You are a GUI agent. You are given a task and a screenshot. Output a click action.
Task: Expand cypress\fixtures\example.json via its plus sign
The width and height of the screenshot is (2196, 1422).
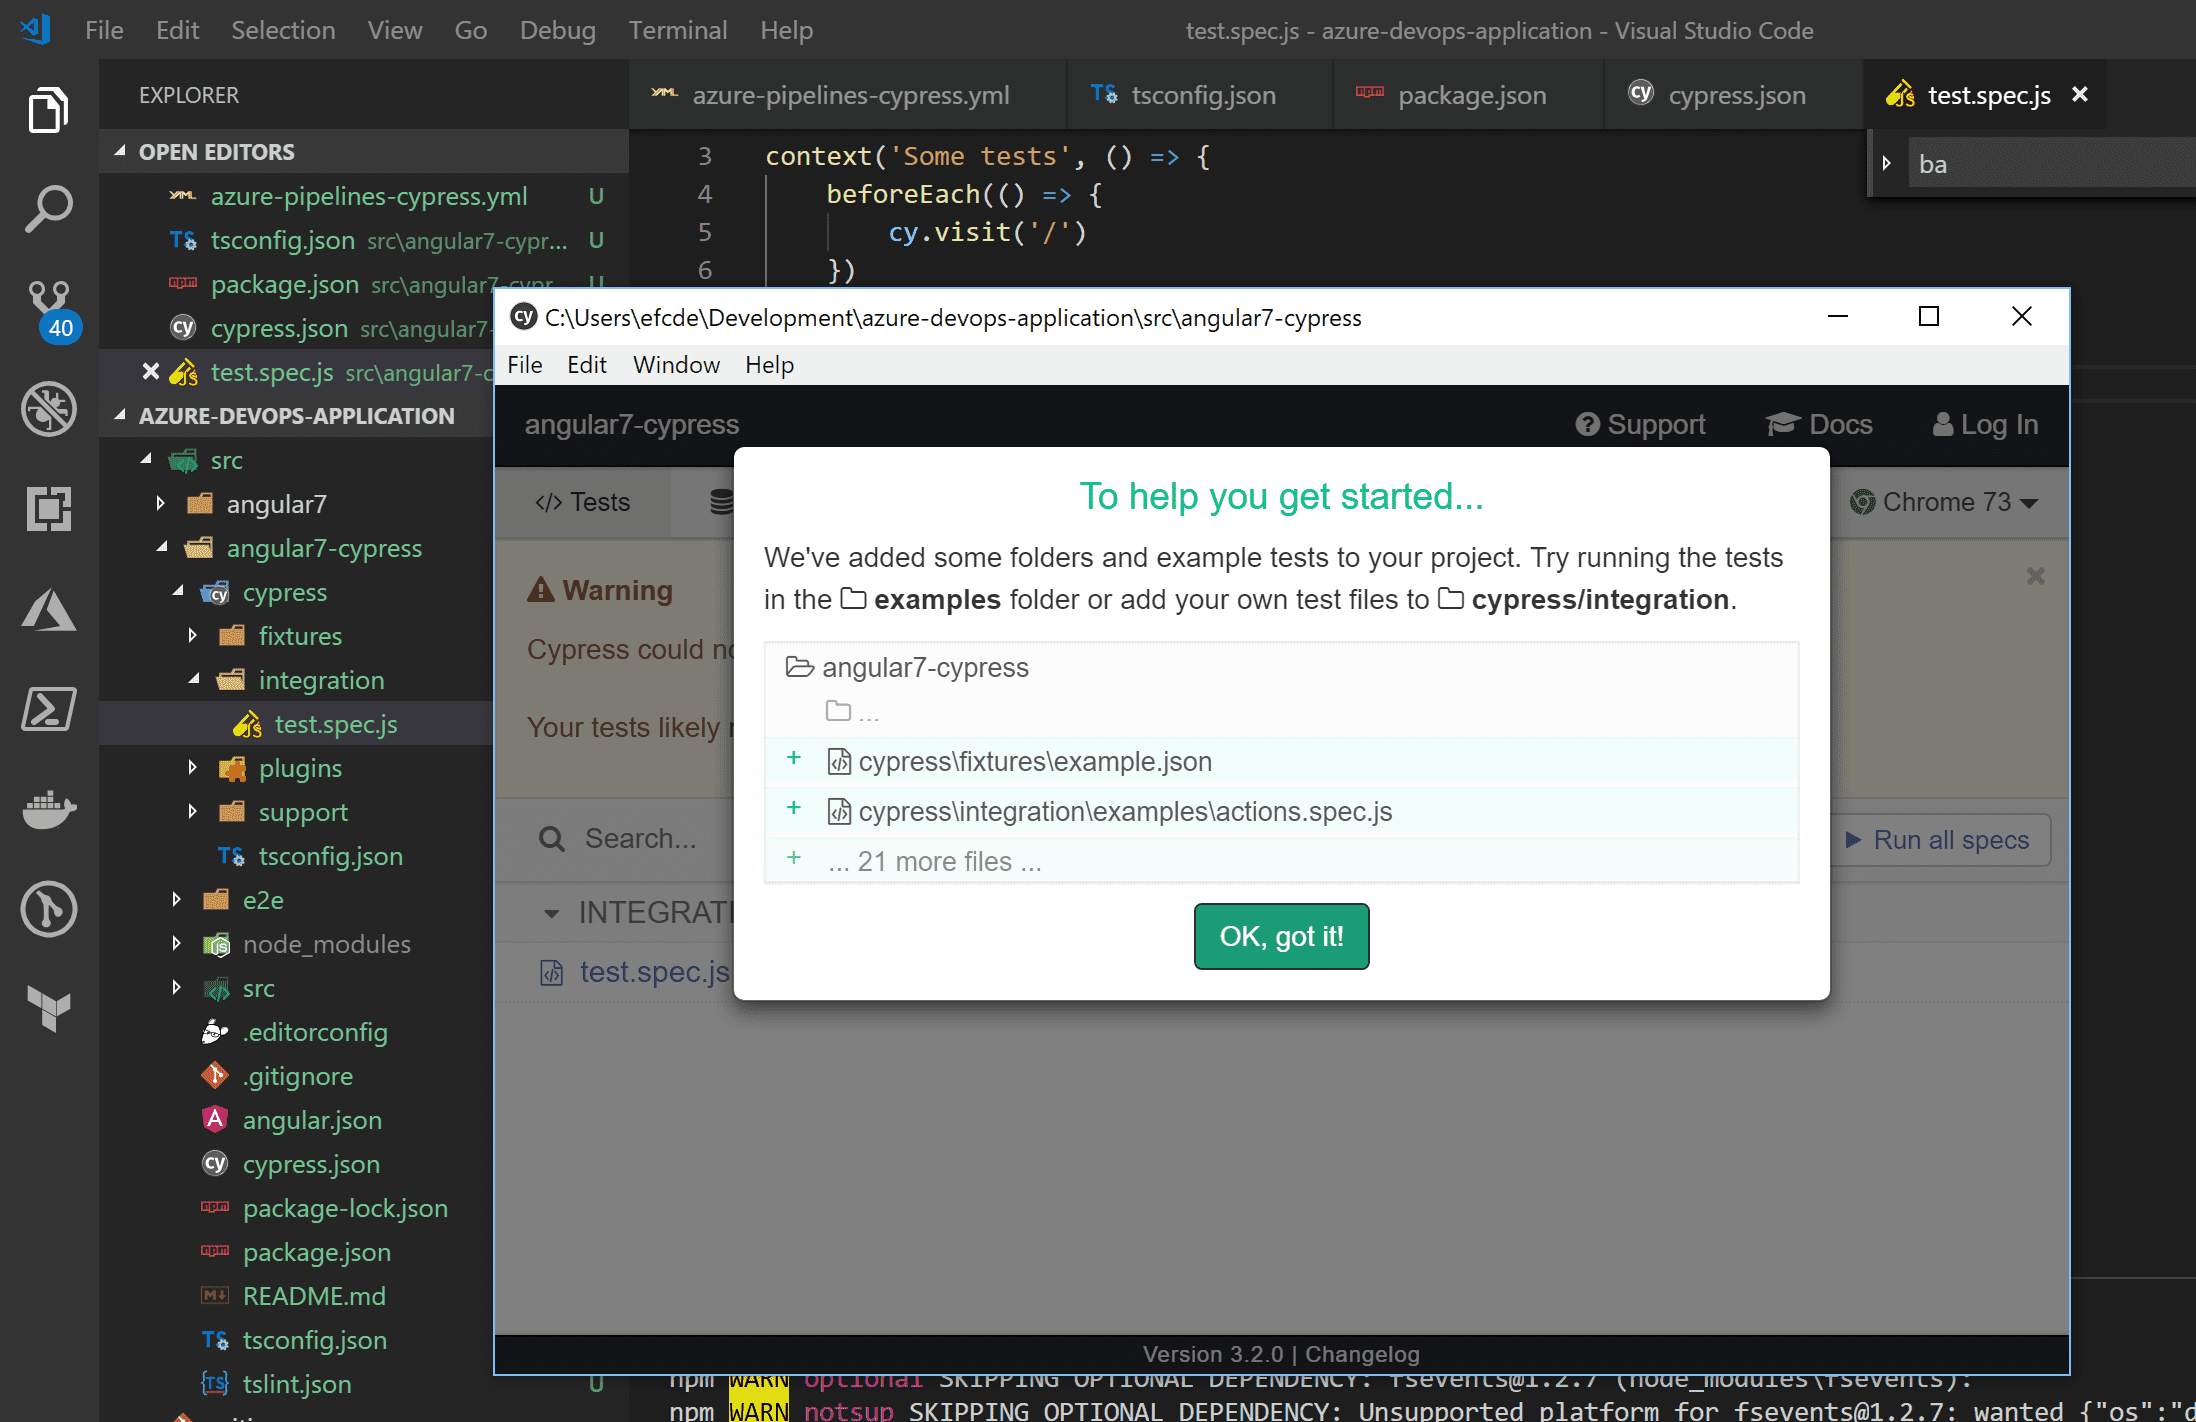793,760
